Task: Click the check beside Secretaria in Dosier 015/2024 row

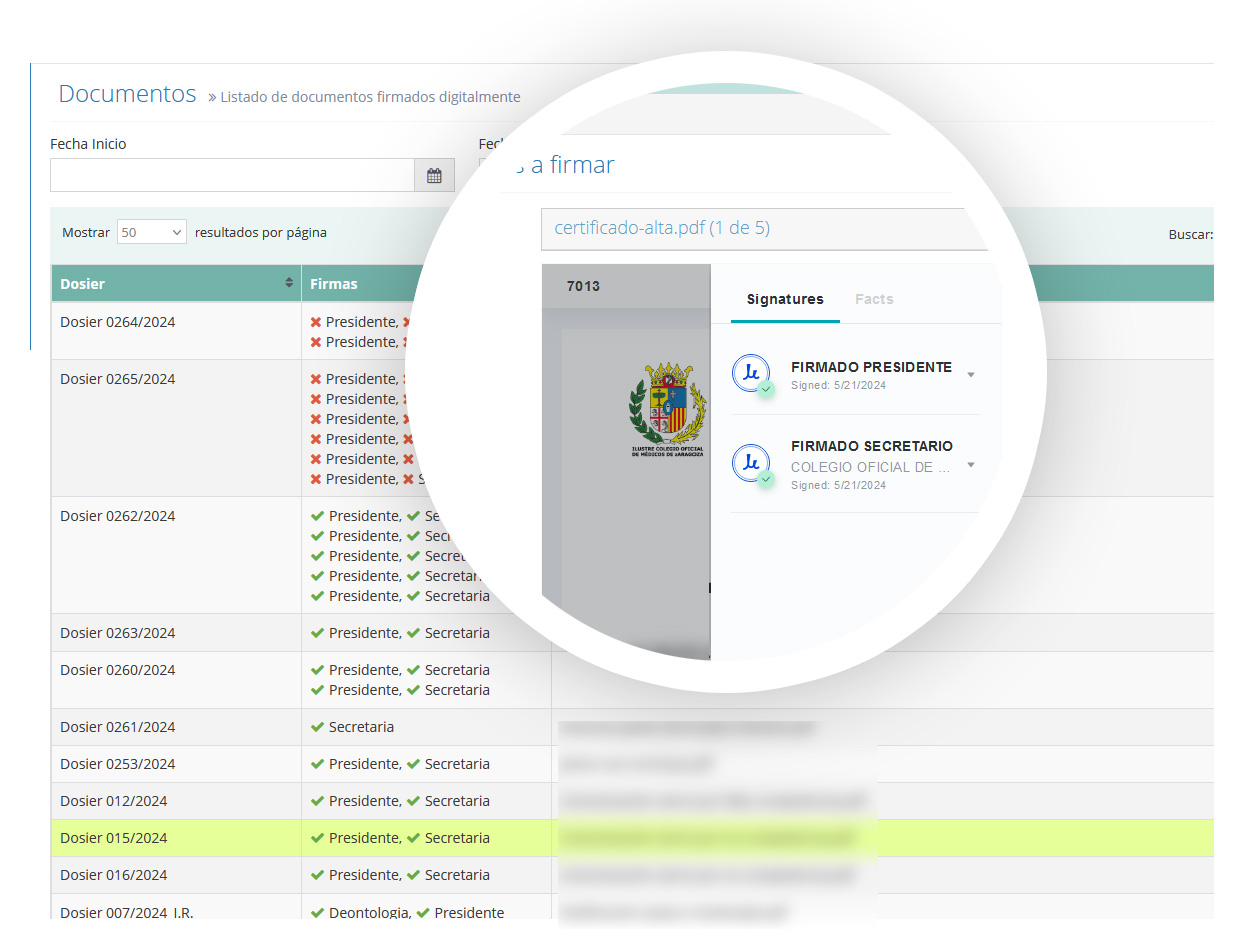Action: [x=413, y=838]
